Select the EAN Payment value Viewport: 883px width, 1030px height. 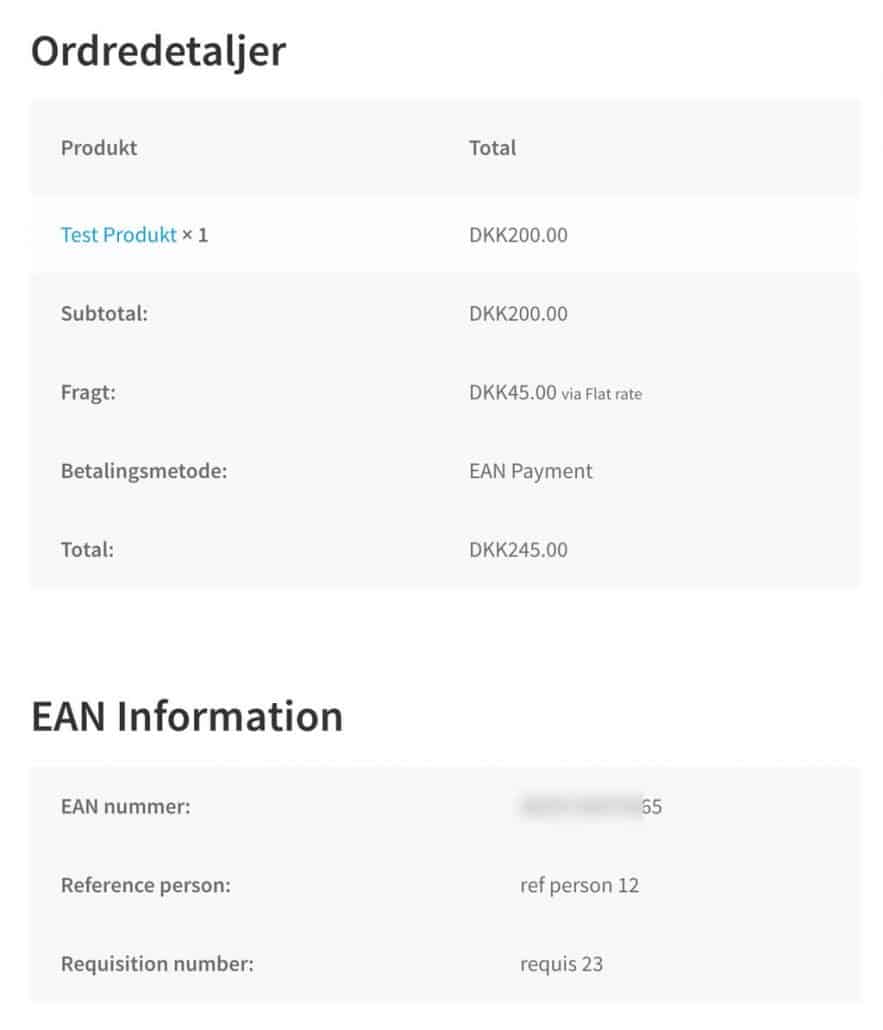tap(530, 471)
